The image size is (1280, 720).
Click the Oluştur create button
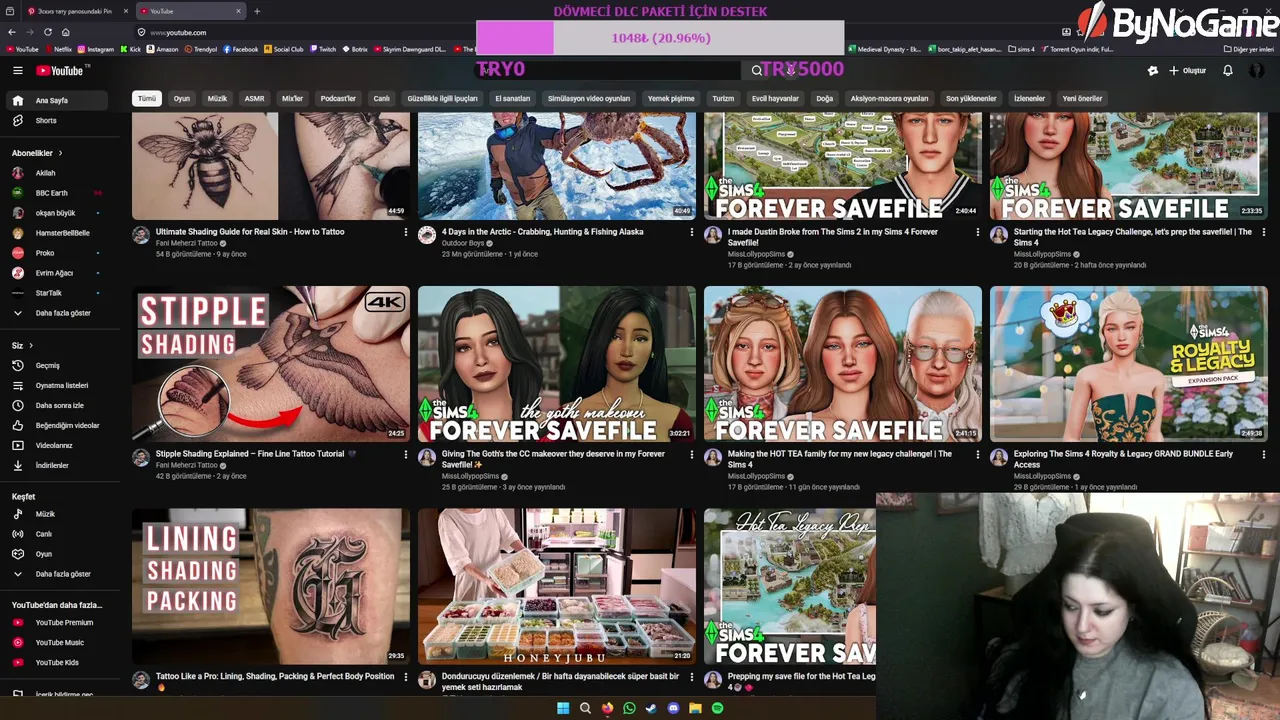pyautogui.click(x=1188, y=71)
